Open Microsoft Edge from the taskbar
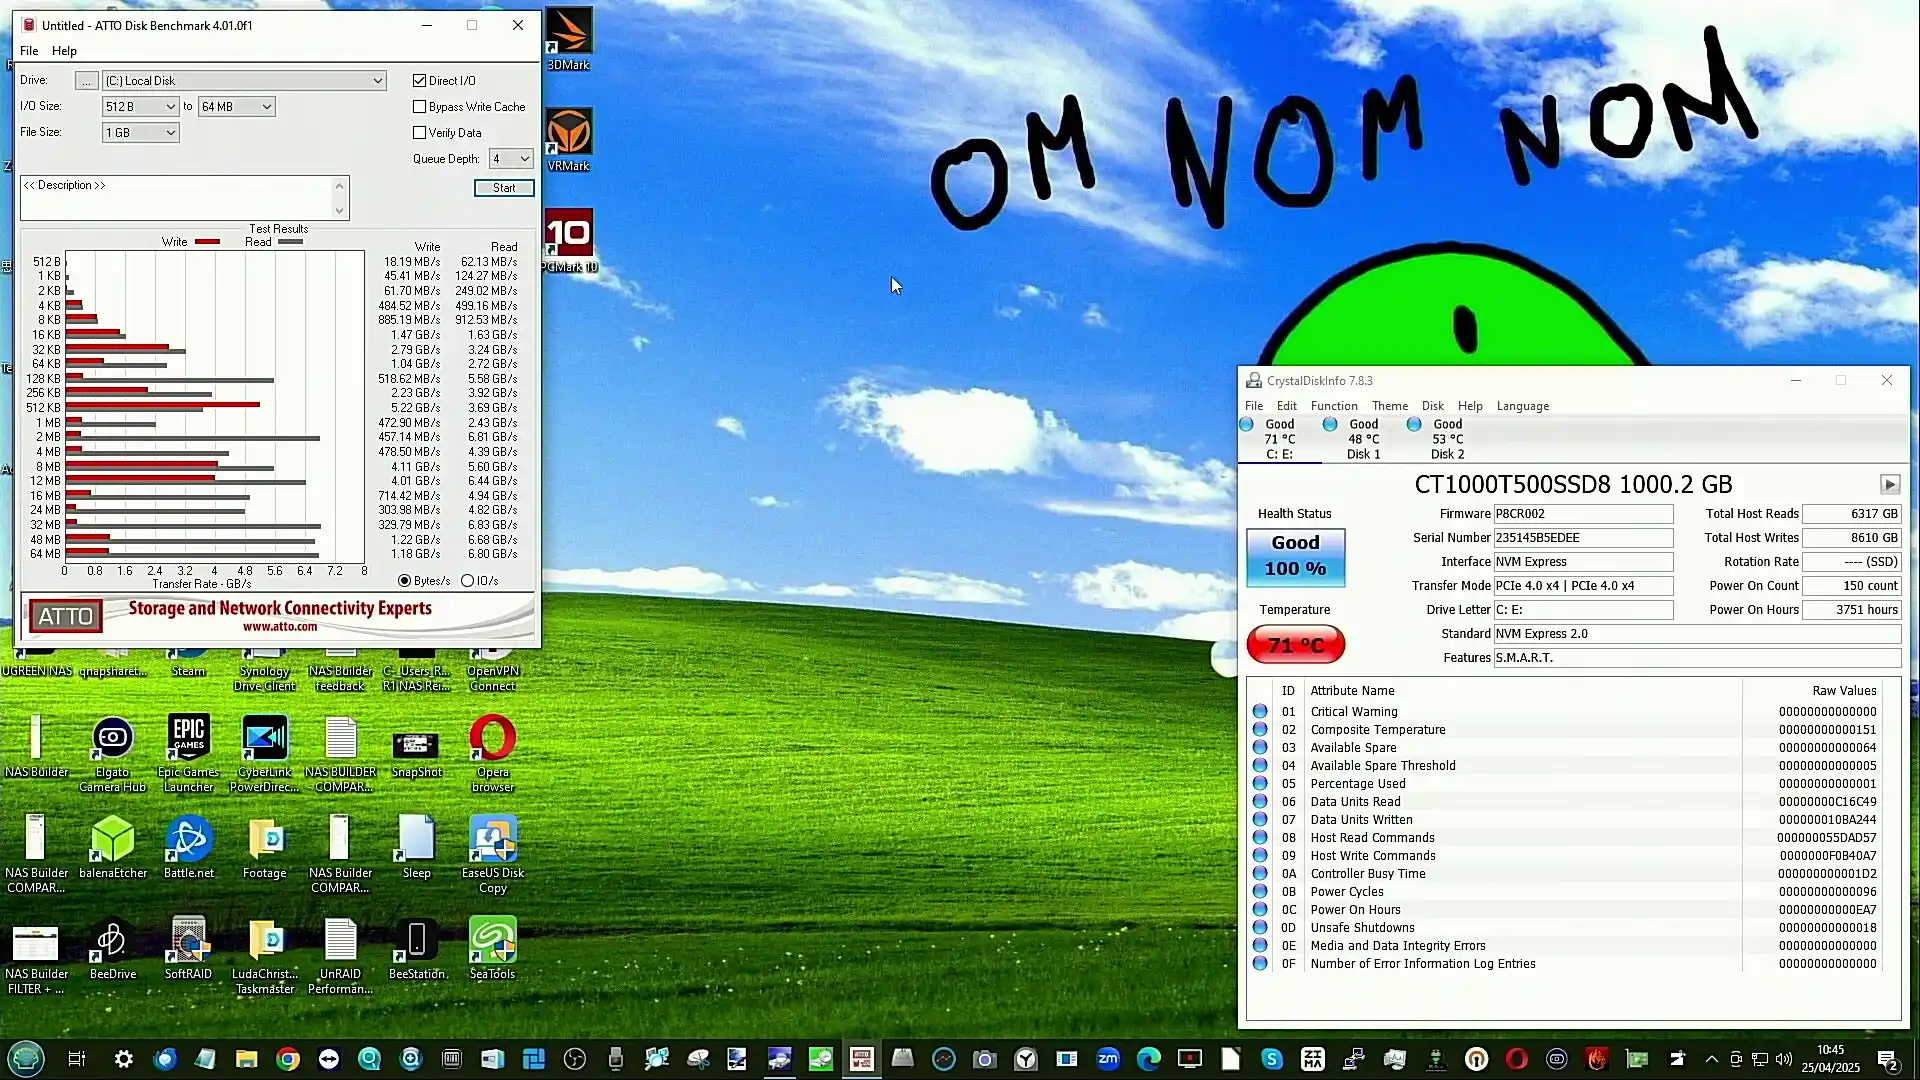Image resolution: width=1920 pixels, height=1080 pixels. point(1148,1059)
